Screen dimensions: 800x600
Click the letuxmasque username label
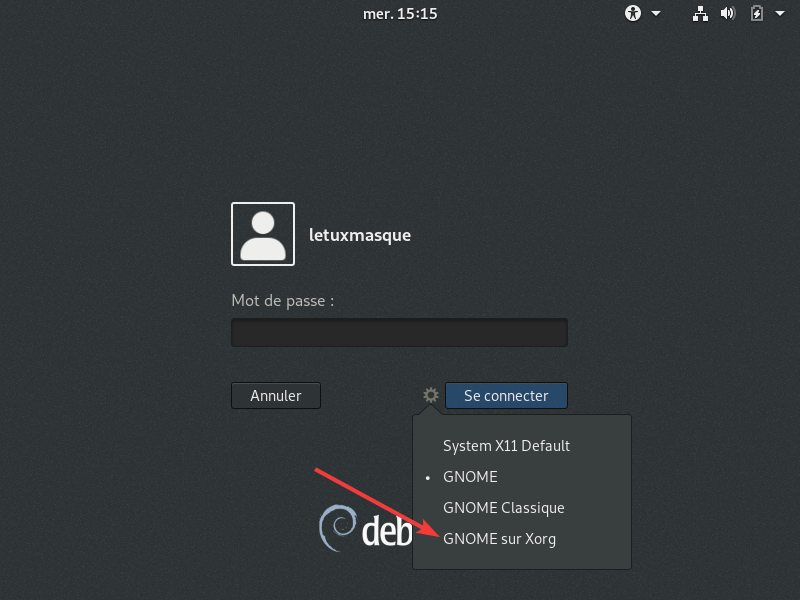[360, 235]
